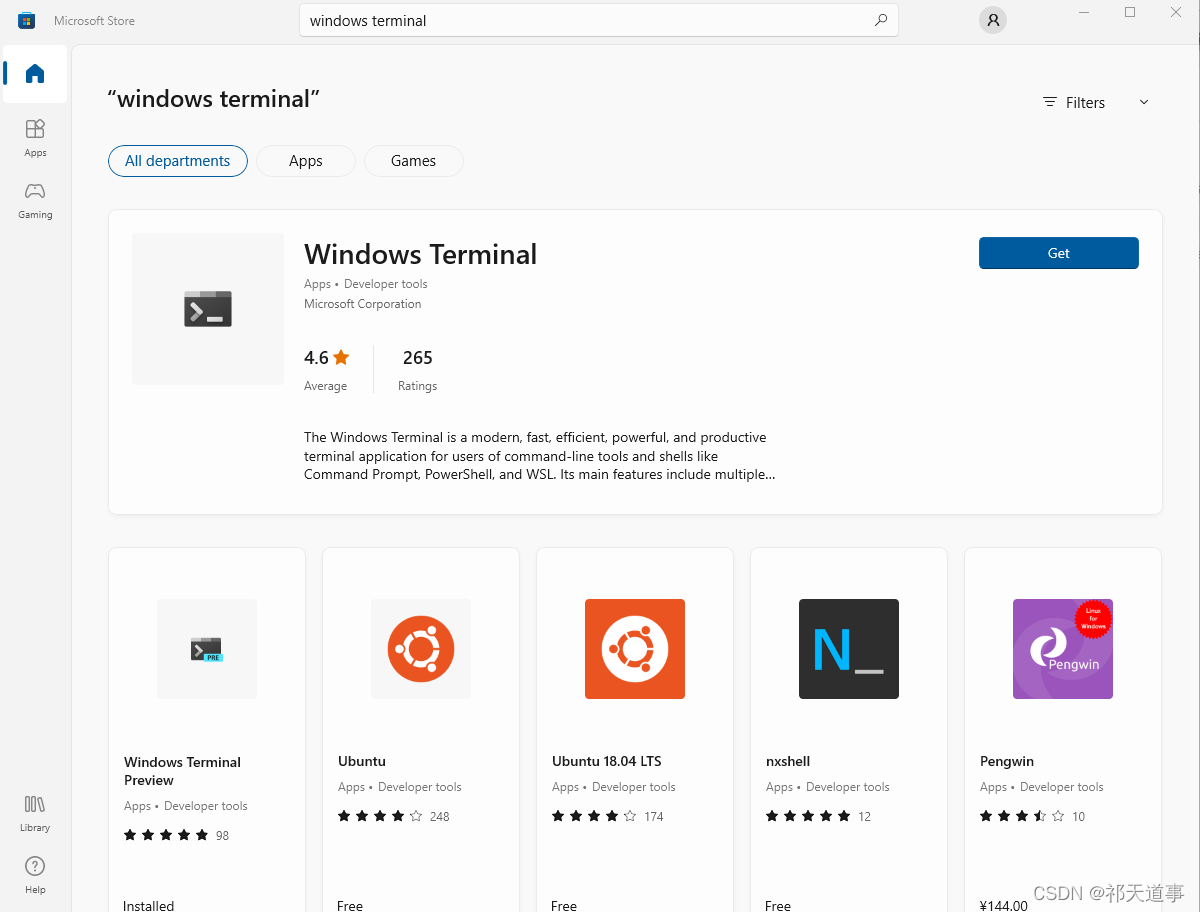Open the nxshell title
Viewport: 1200px width, 912px height.
coord(788,761)
